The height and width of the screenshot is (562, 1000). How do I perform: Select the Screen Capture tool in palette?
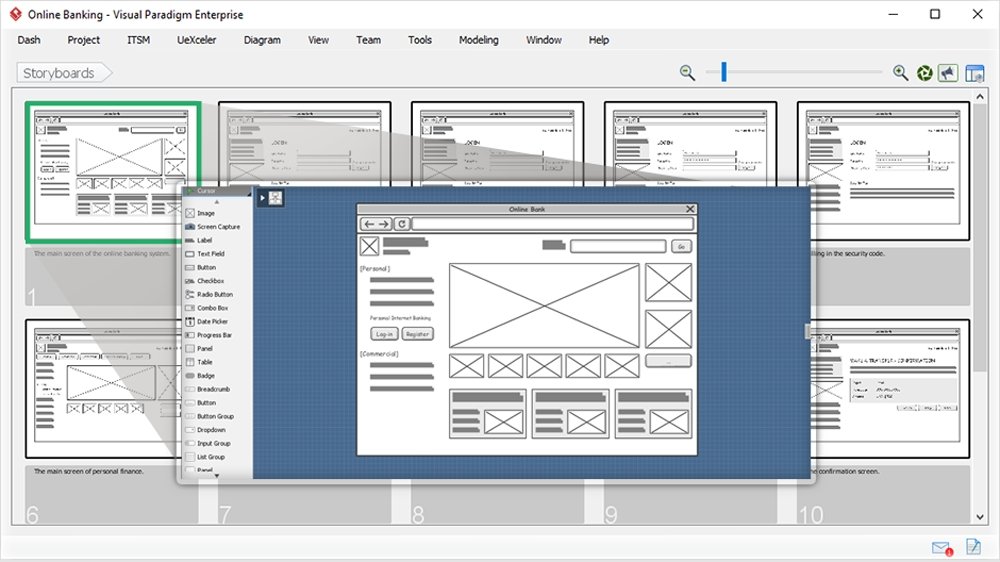pos(212,226)
